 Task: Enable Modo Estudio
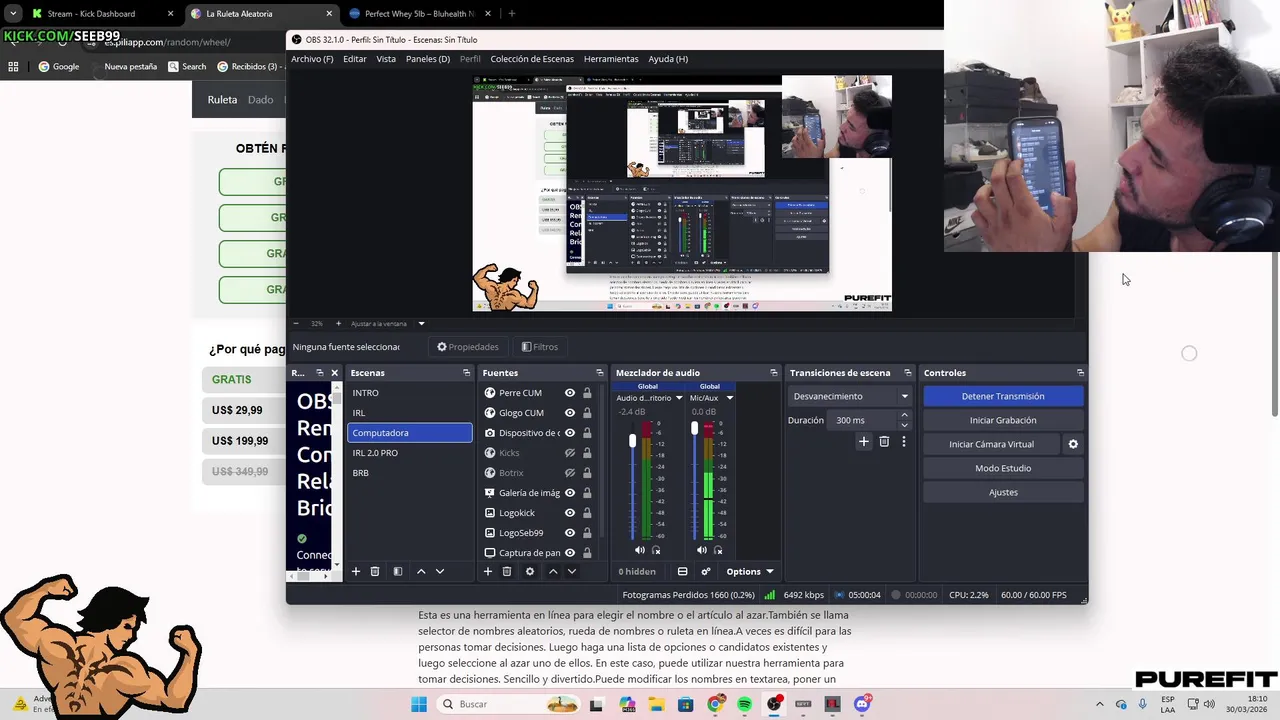pyautogui.click(x=1003, y=468)
